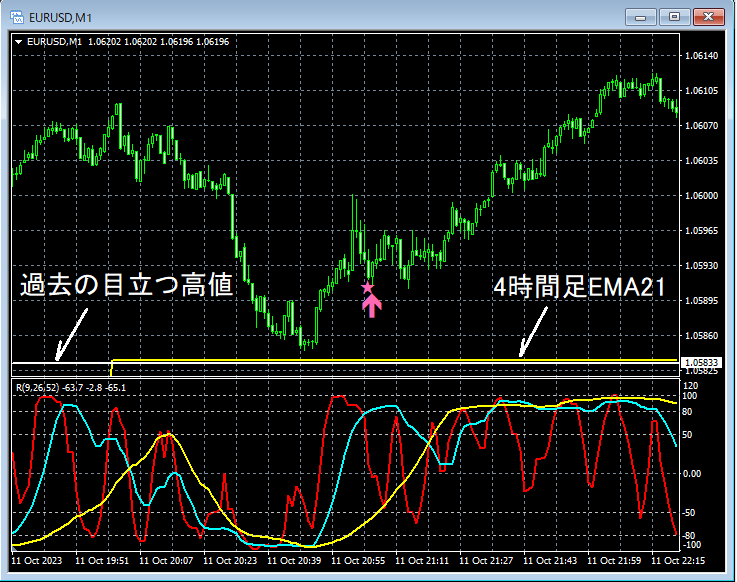Viewport: 737px width, 582px height.
Task: Select the 過去の目立つ高値 text label
Action: pyautogui.click(x=127, y=285)
